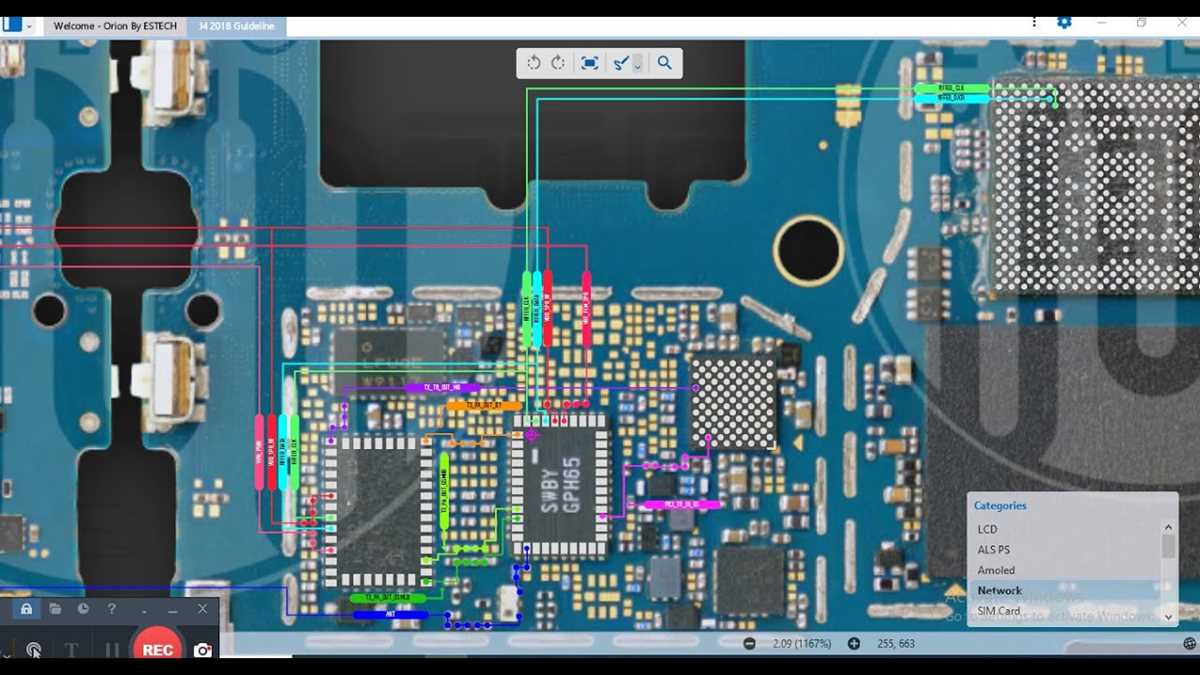
Task: Rotate the board view counter-clockwise
Action: [534, 63]
